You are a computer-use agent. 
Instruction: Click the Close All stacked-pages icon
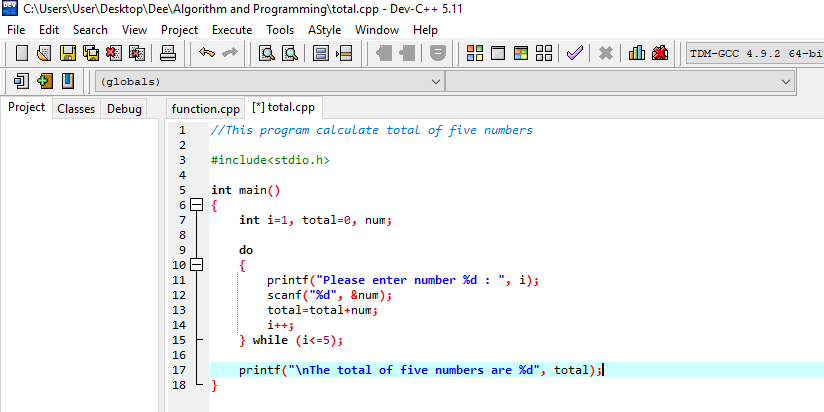pos(137,53)
